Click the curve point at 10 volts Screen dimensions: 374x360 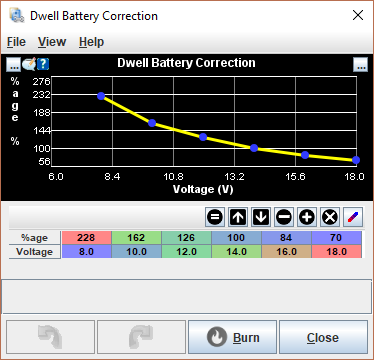click(x=152, y=123)
